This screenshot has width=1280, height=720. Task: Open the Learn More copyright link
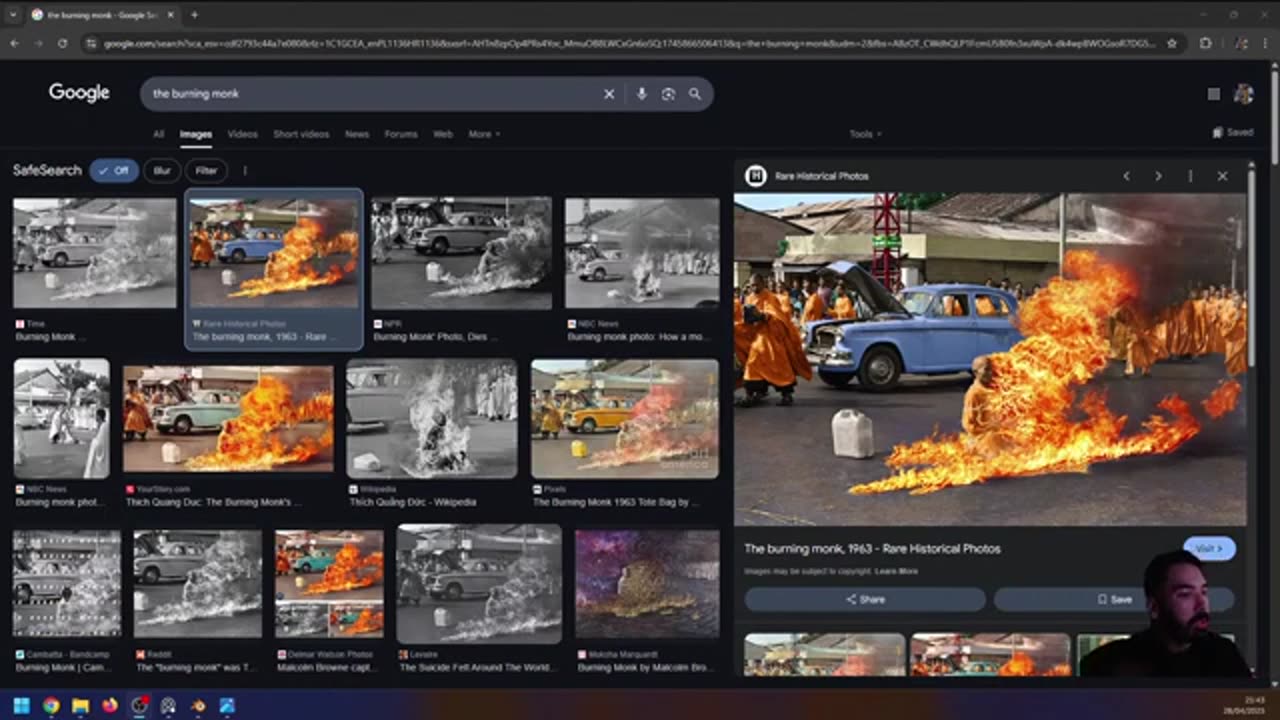click(896, 571)
